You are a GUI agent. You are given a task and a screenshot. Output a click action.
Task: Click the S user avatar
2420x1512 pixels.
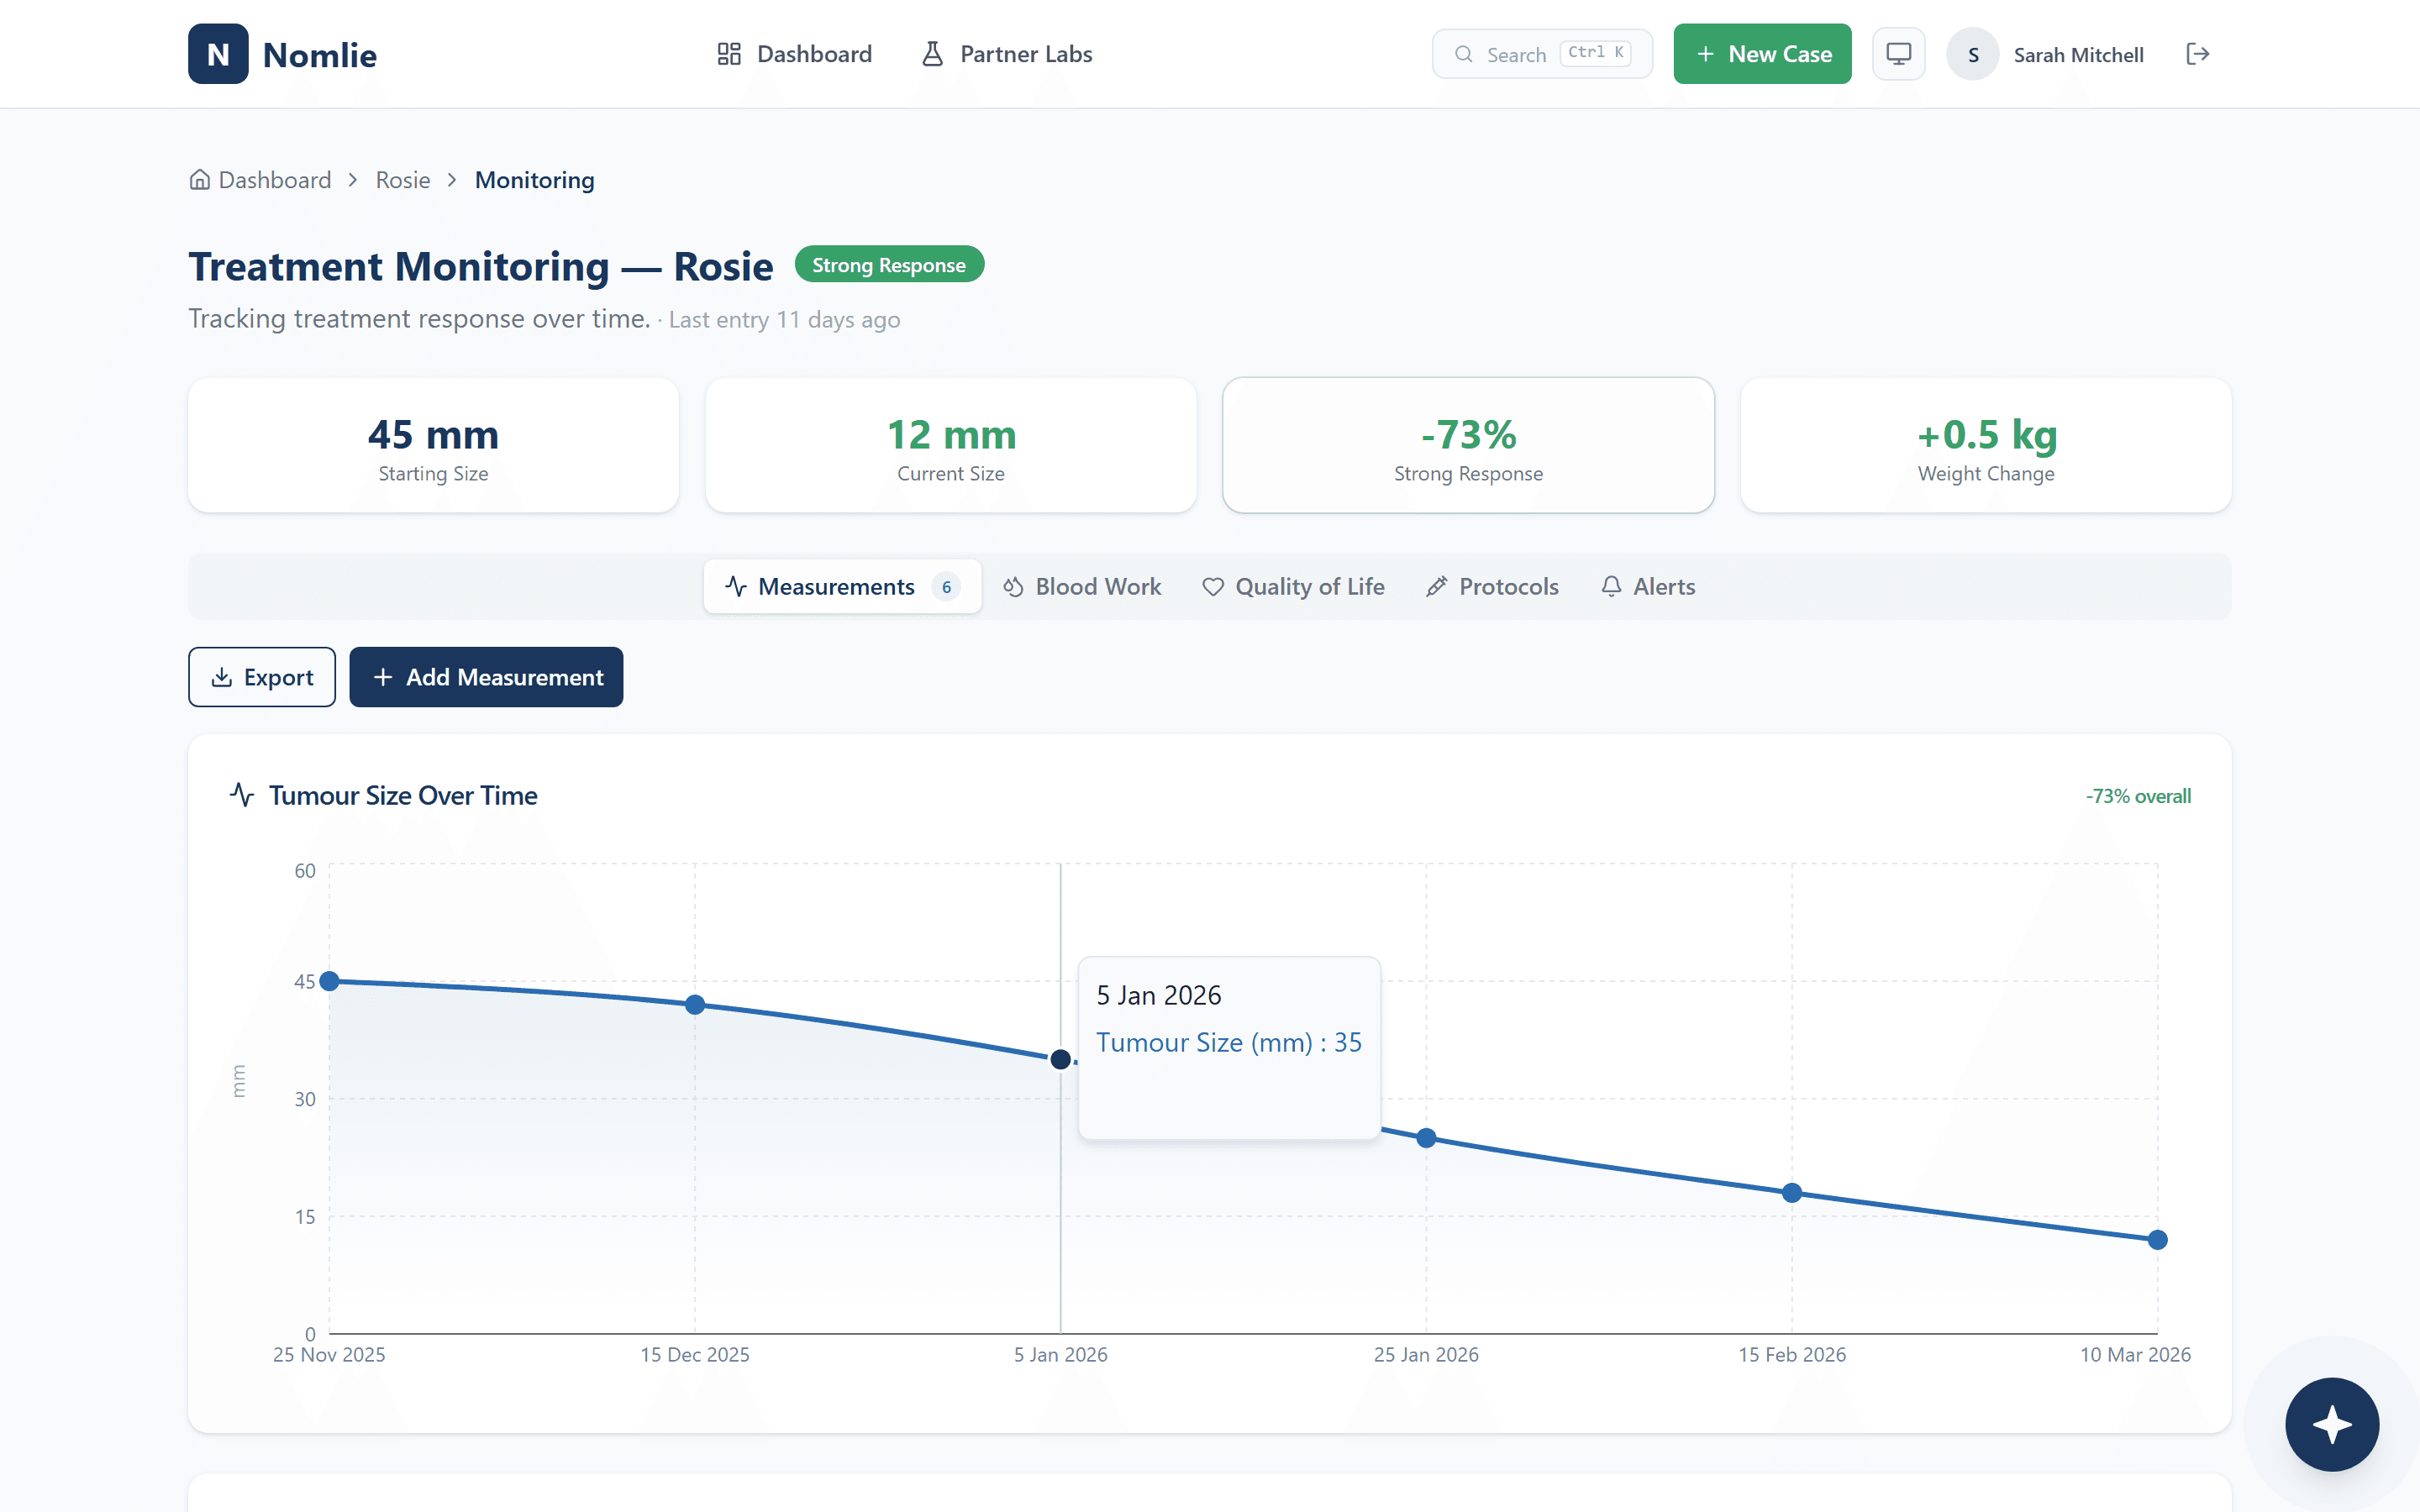click(x=1972, y=55)
